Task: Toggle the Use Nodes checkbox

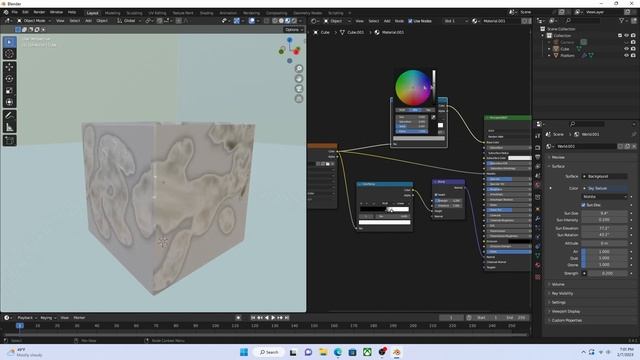Action: click(x=410, y=21)
